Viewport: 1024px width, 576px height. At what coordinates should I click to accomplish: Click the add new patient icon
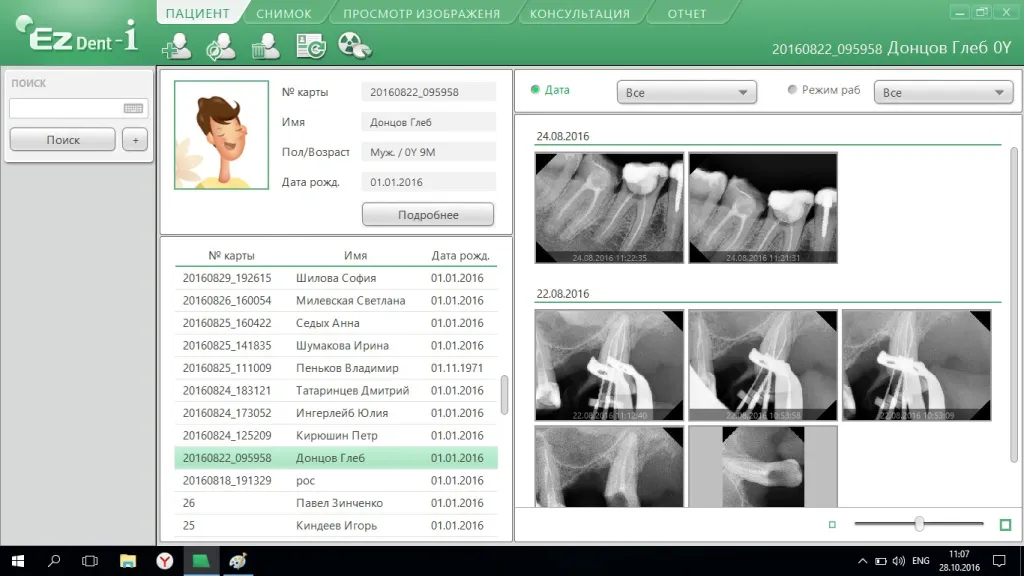(x=176, y=46)
